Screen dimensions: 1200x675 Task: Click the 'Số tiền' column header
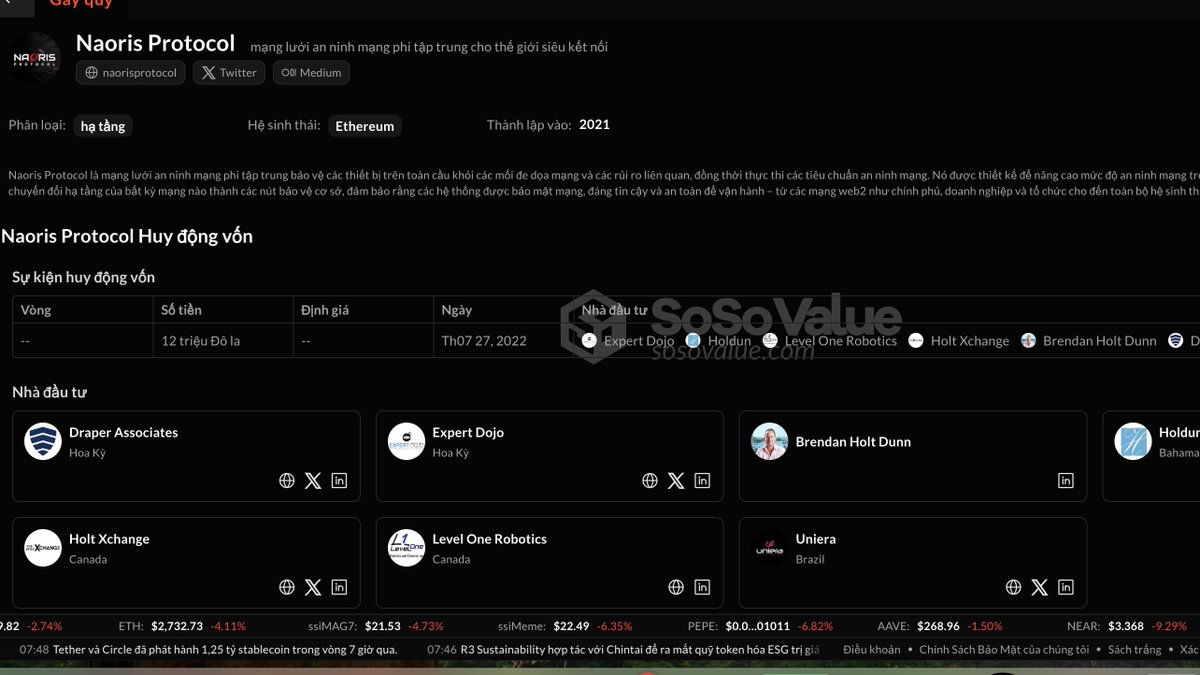222,310
